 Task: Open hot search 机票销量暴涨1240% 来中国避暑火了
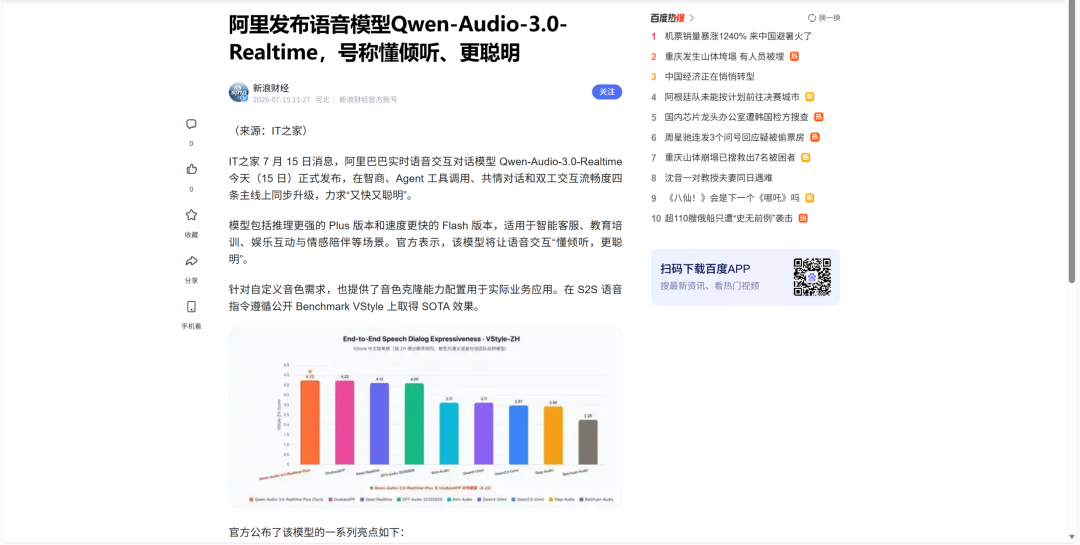(x=738, y=36)
